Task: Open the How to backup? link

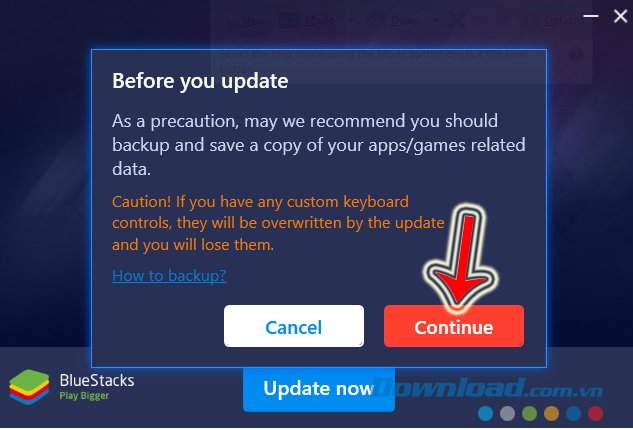Action: coord(169,276)
